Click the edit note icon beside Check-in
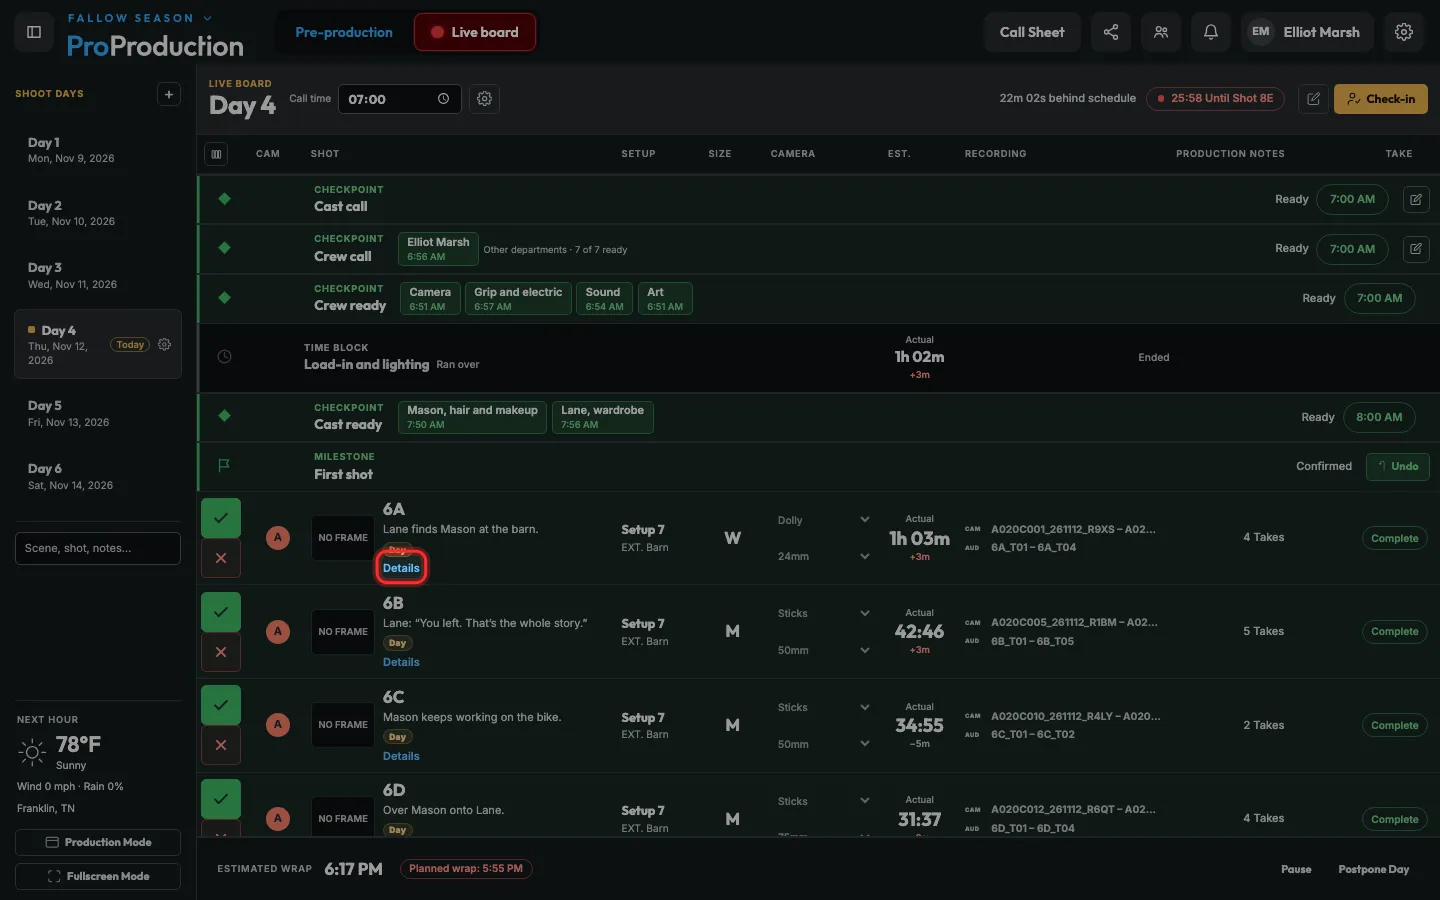Screen dimensions: 1440x900 (1314, 99)
